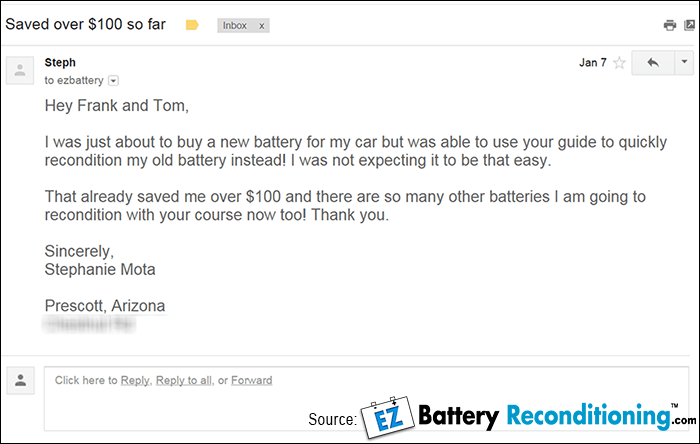Open the More options dropdown beside reply

683,63
